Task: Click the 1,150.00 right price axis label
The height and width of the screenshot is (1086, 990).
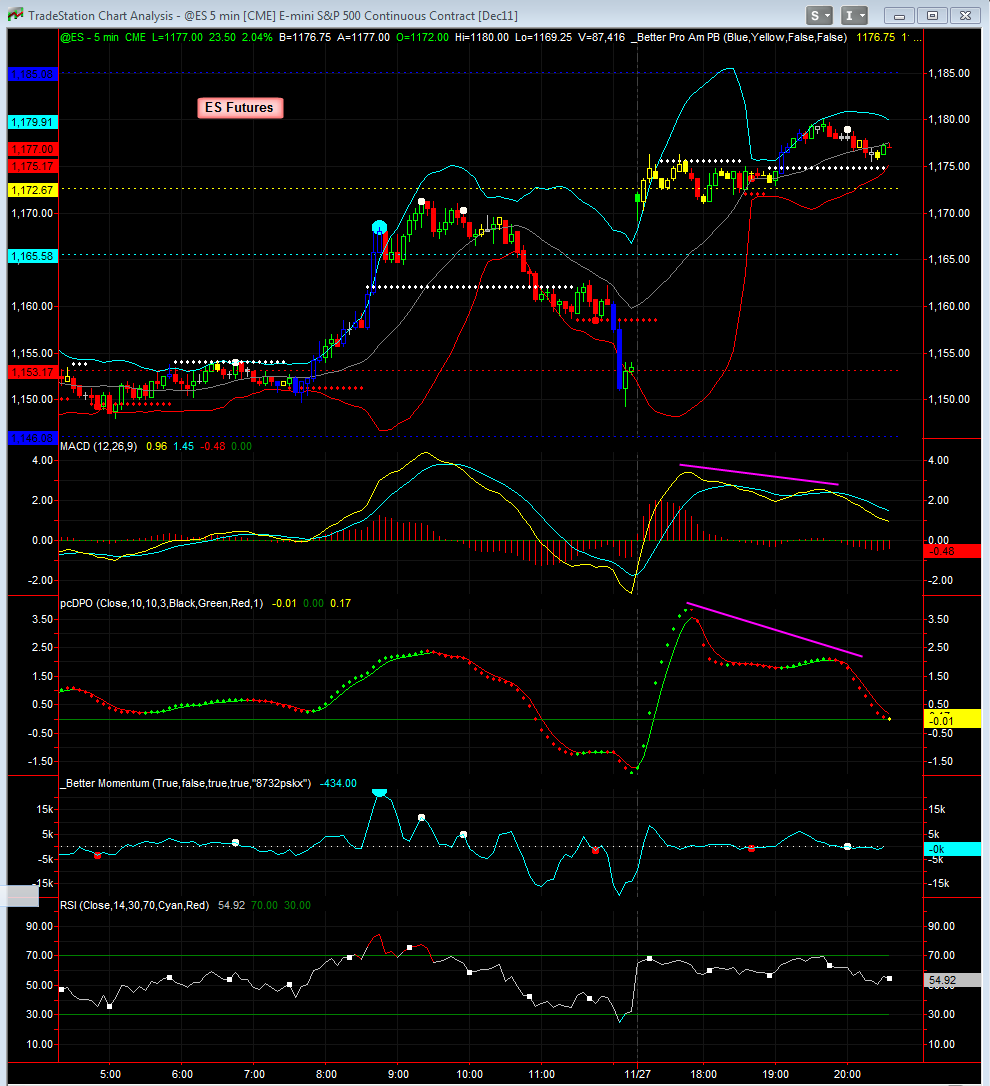Action: [x=949, y=400]
